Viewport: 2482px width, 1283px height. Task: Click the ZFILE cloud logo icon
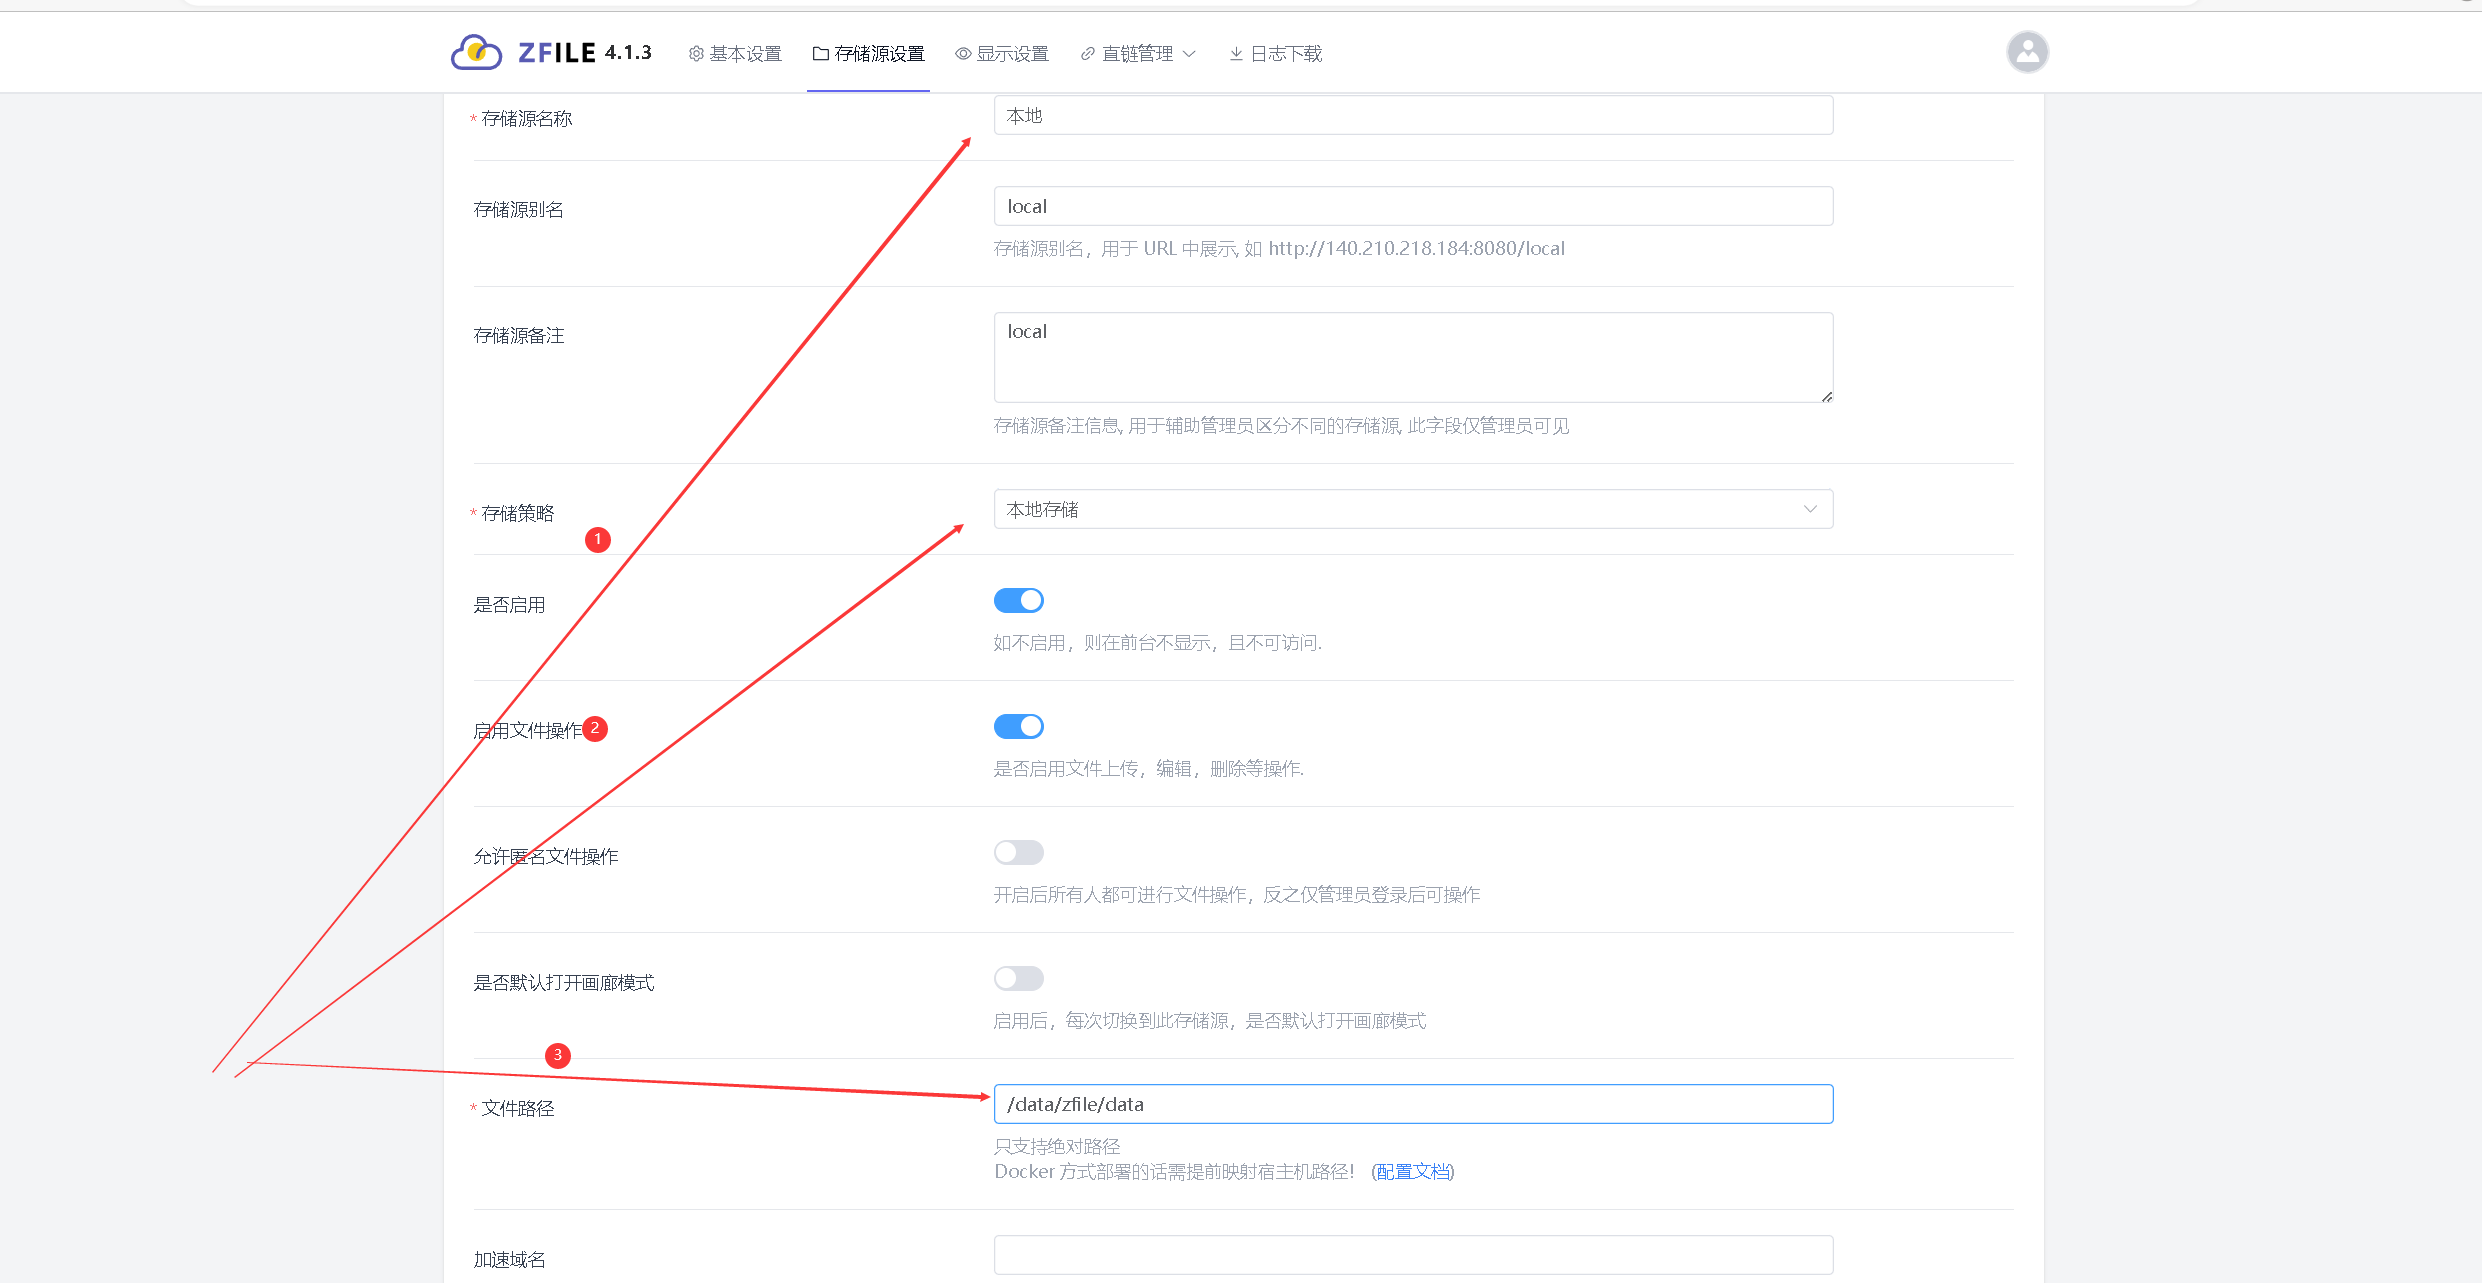tap(476, 52)
